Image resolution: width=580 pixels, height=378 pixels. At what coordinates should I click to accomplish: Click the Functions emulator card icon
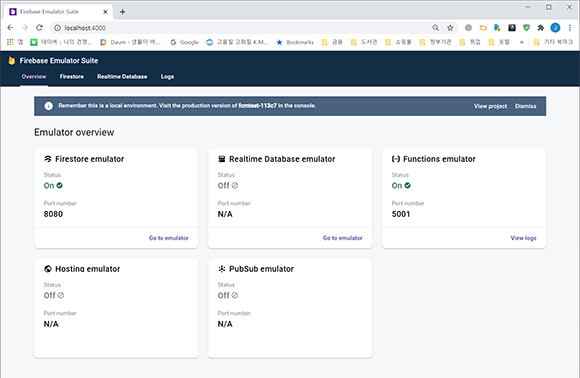click(395, 159)
